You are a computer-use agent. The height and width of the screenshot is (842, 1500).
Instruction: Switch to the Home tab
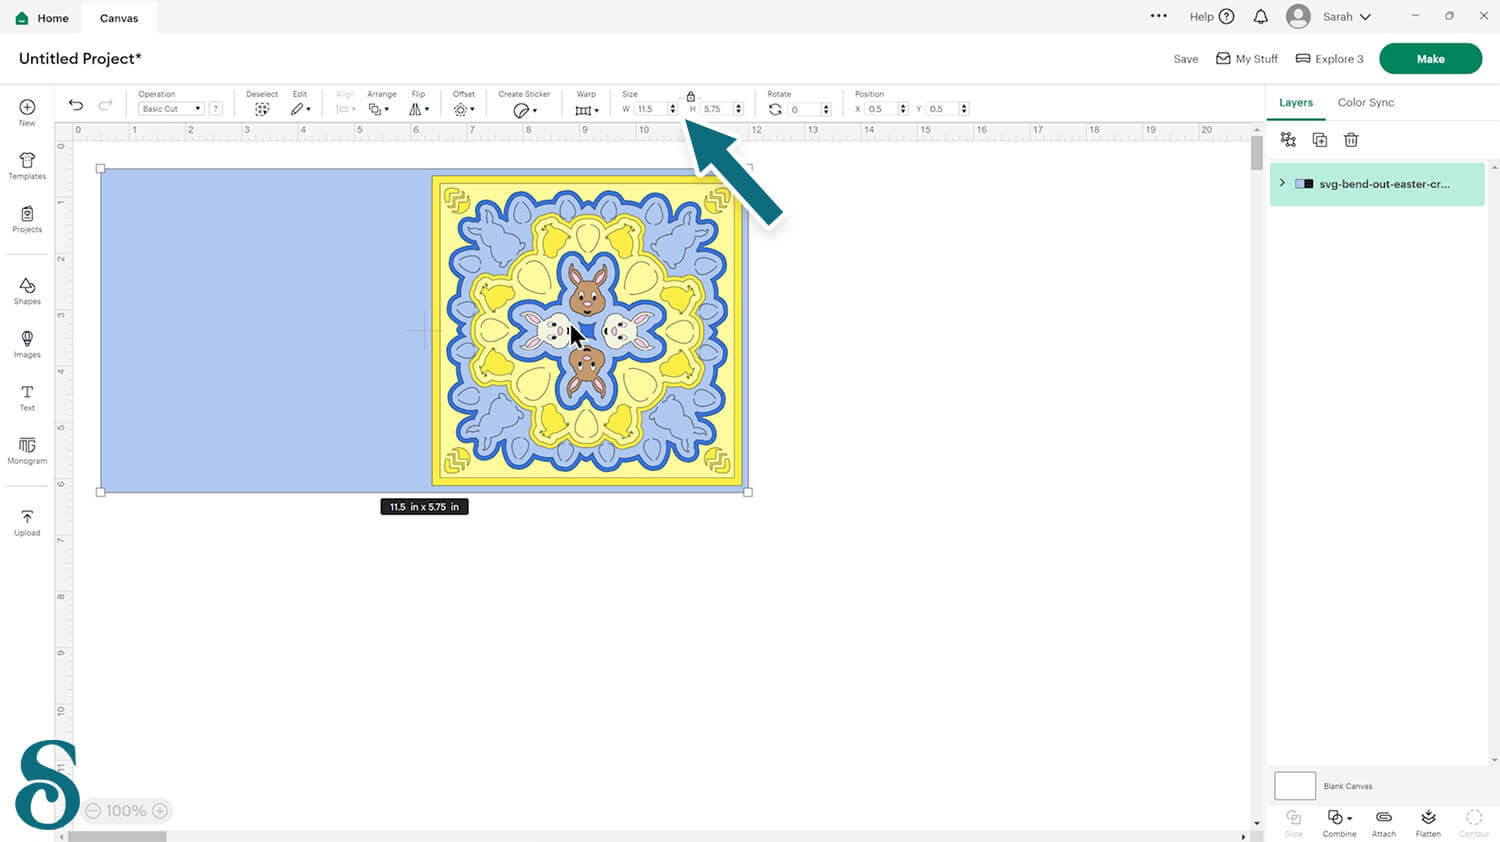tap(43, 18)
